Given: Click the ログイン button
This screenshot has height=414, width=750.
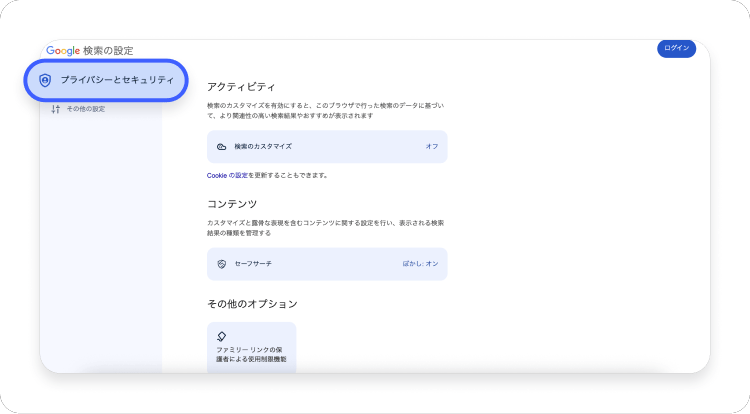Looking at the screenshot, I should click(x=676, y=48).
